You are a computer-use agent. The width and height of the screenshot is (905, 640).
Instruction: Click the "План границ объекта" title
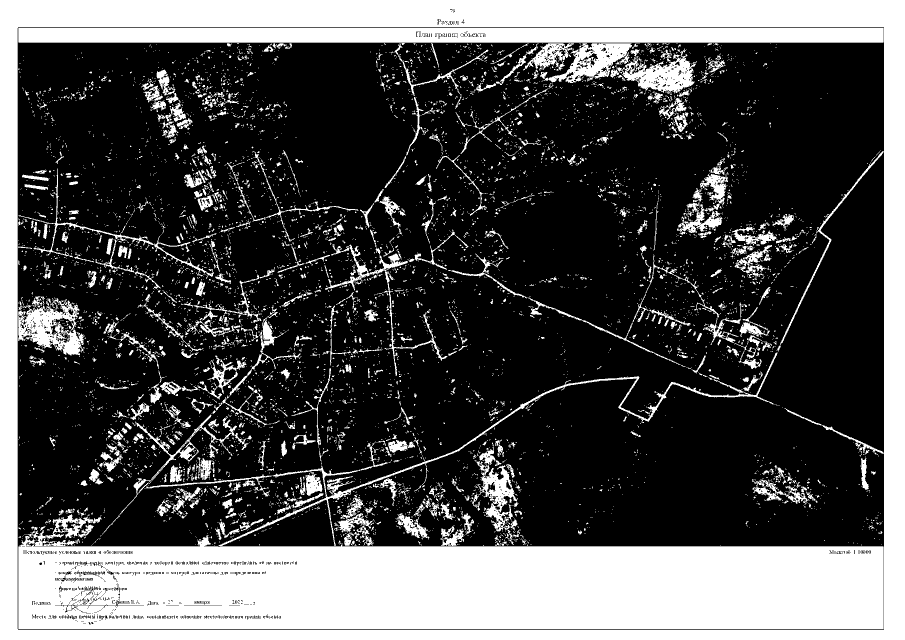tap(452, 34)
